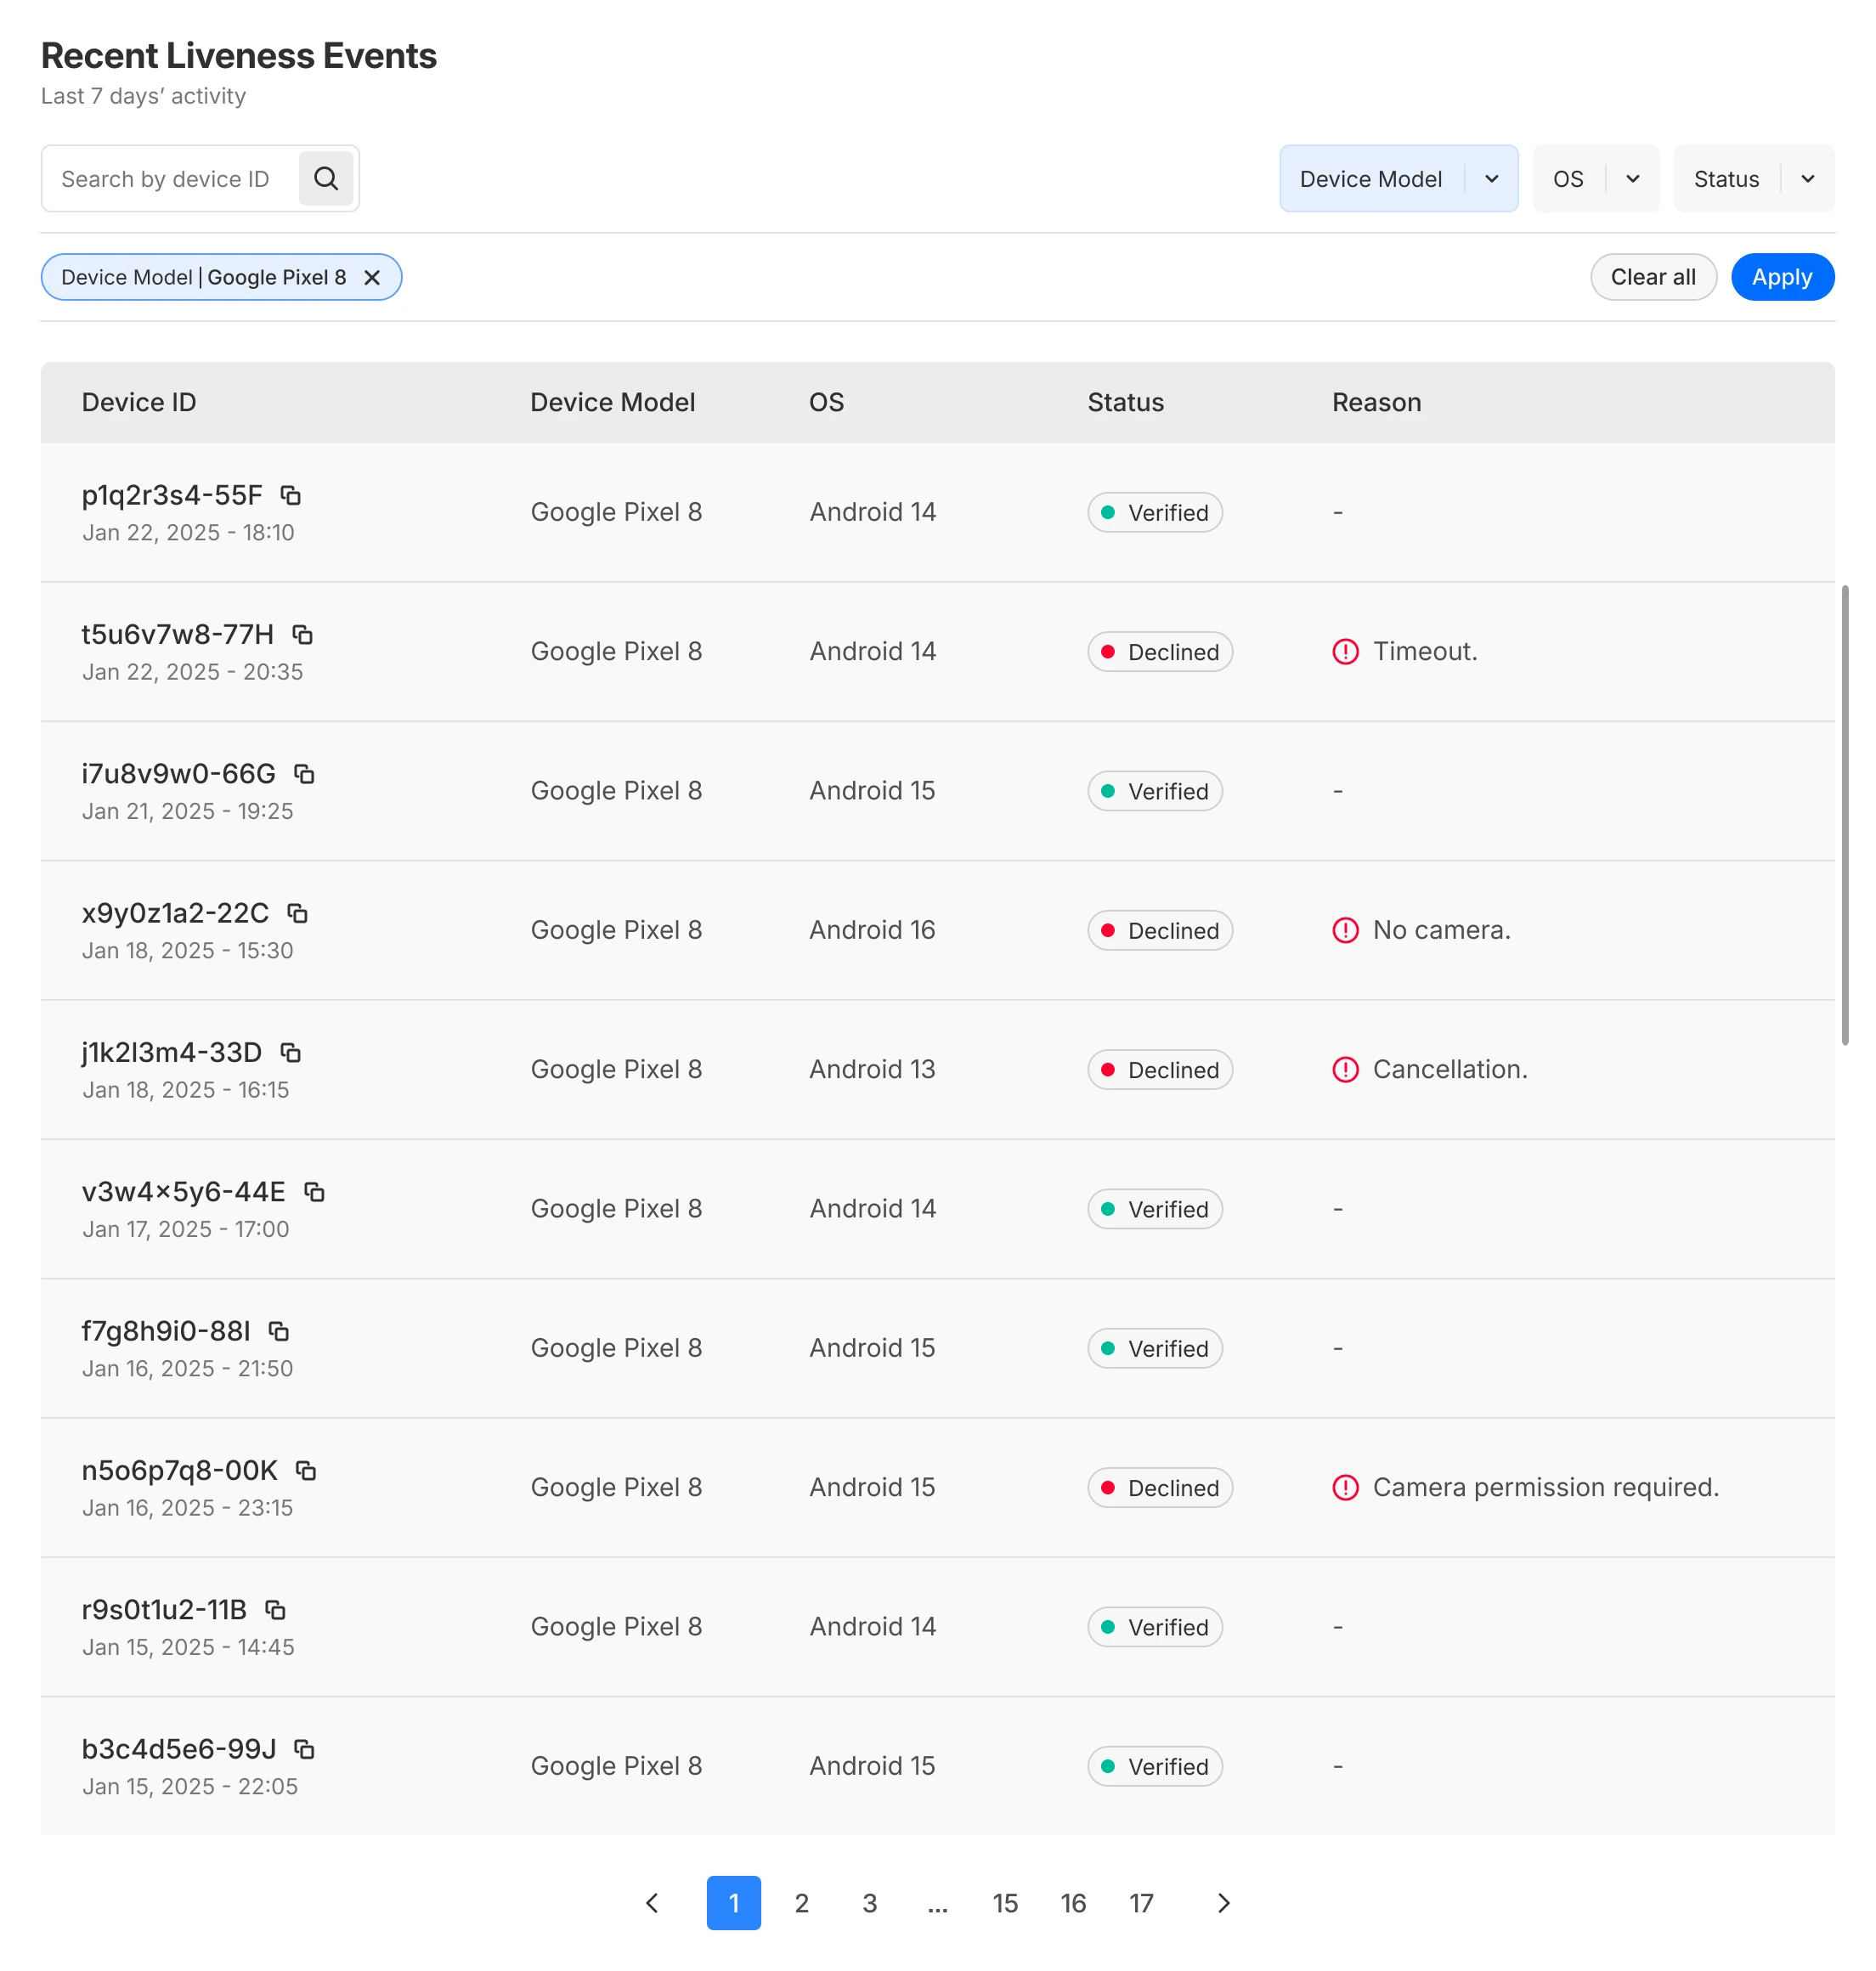Copy device ID n5o6p7q8-00K
Image resolution: width=1876 pixels, height=1971 pixels.
point(305,1470)
